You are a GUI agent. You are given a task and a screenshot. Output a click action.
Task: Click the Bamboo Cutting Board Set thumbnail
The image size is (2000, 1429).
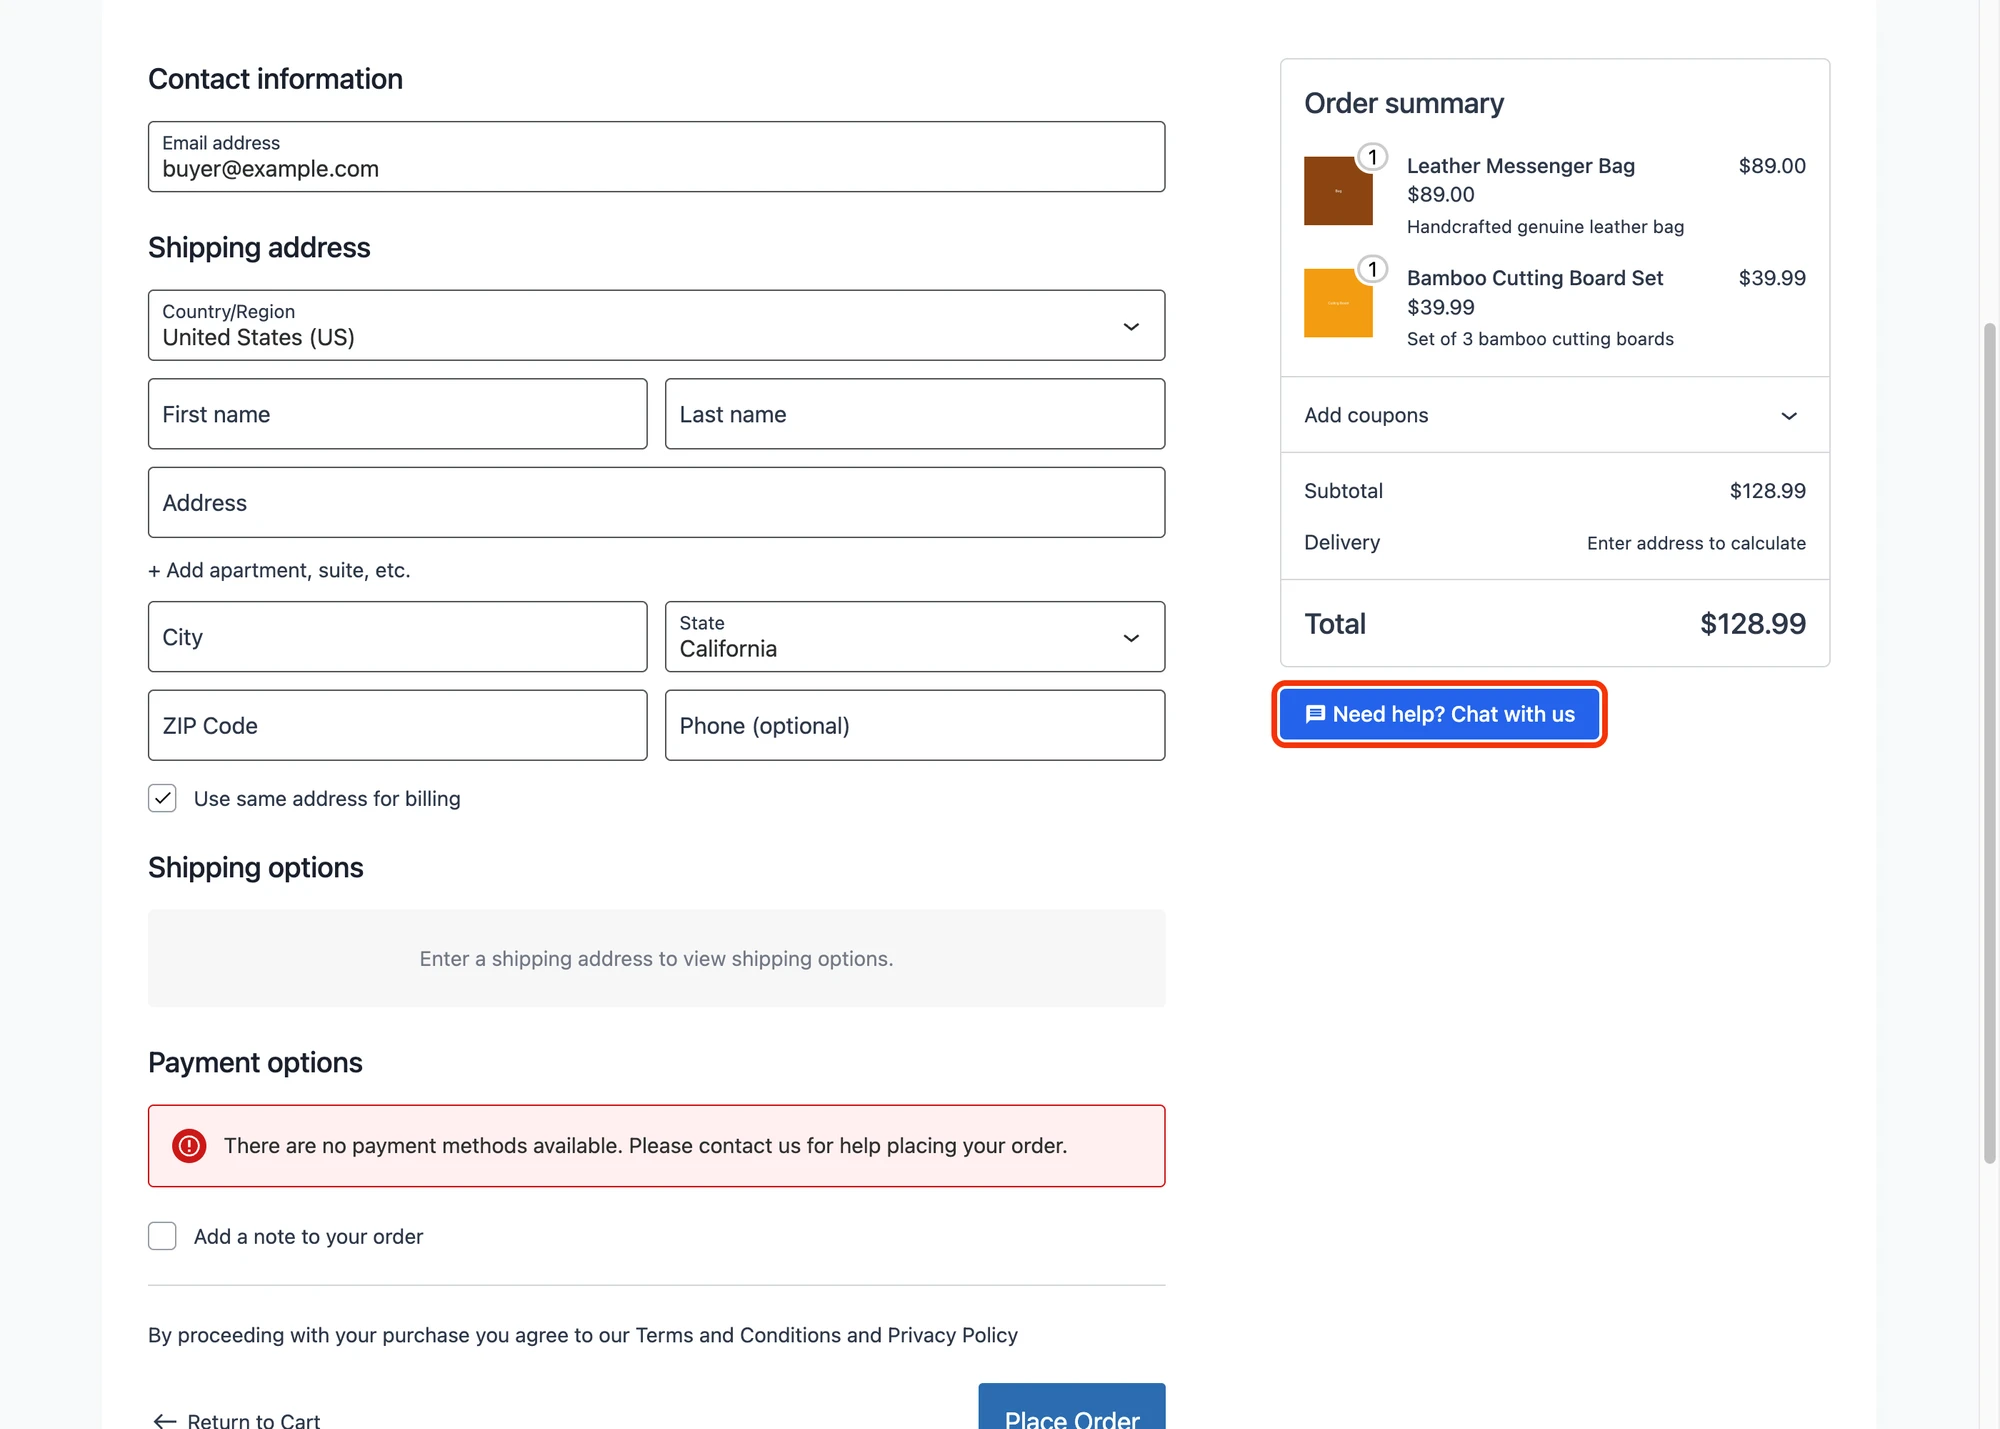[x=1338, y=303]
